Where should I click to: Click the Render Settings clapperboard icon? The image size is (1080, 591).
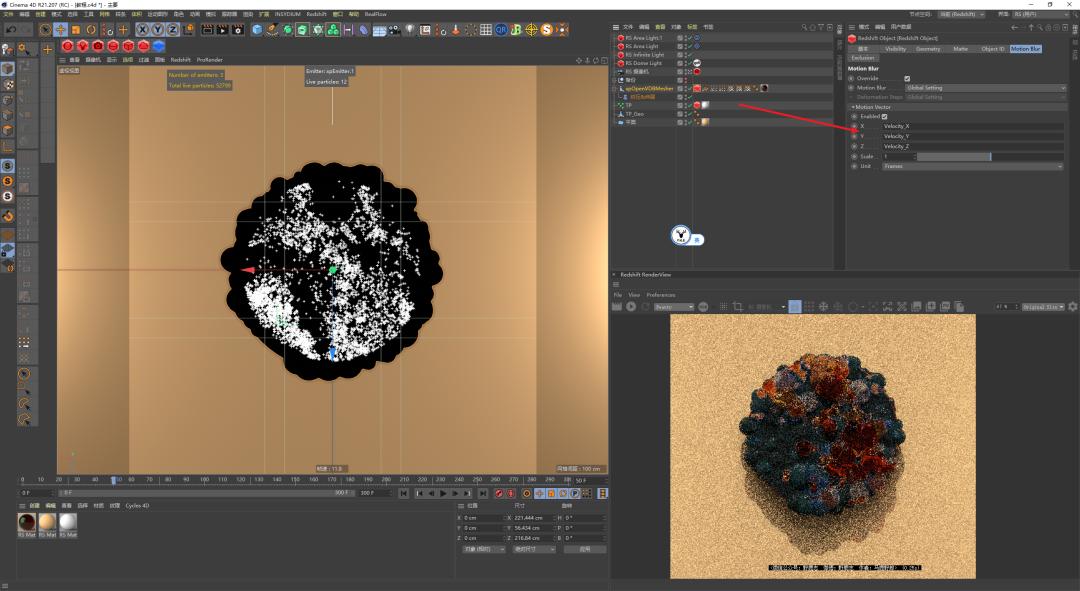point(239,32)
